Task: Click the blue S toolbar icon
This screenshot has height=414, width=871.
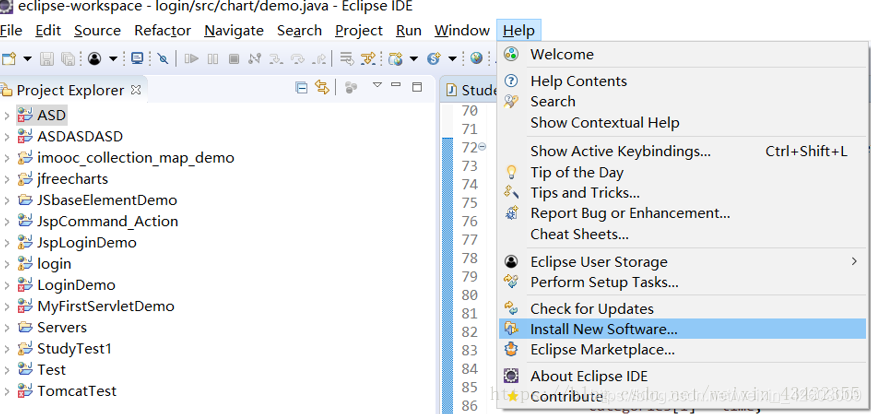Action: pyautogui.click(x=433, y=58)
